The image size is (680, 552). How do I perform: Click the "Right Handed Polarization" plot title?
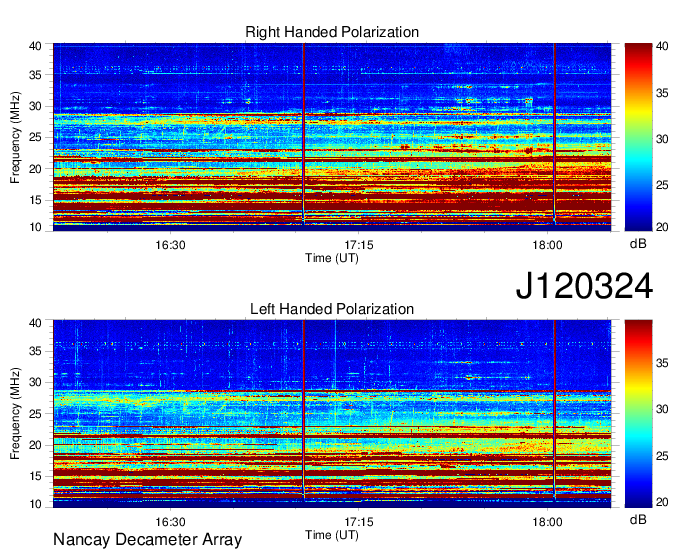[x=332, y=32]
